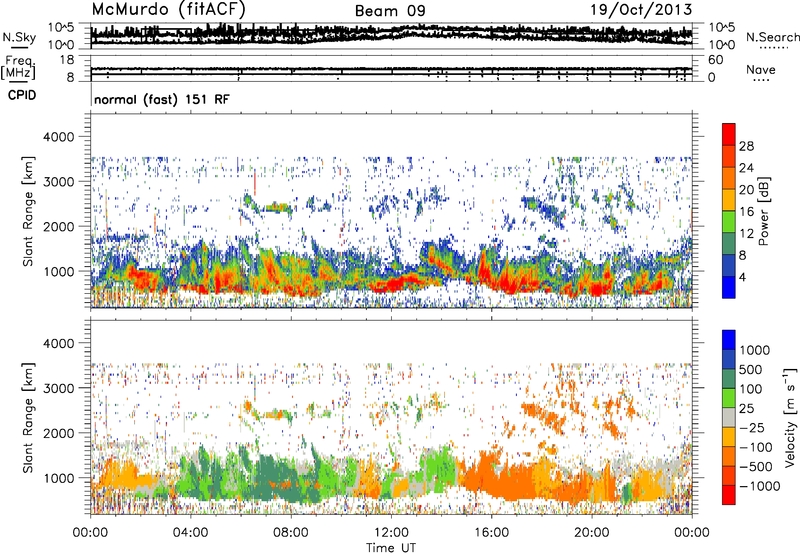Click the Nave legend label
Image resolution: width=800 pixels, height=554 pixels.
pos(760,70)
